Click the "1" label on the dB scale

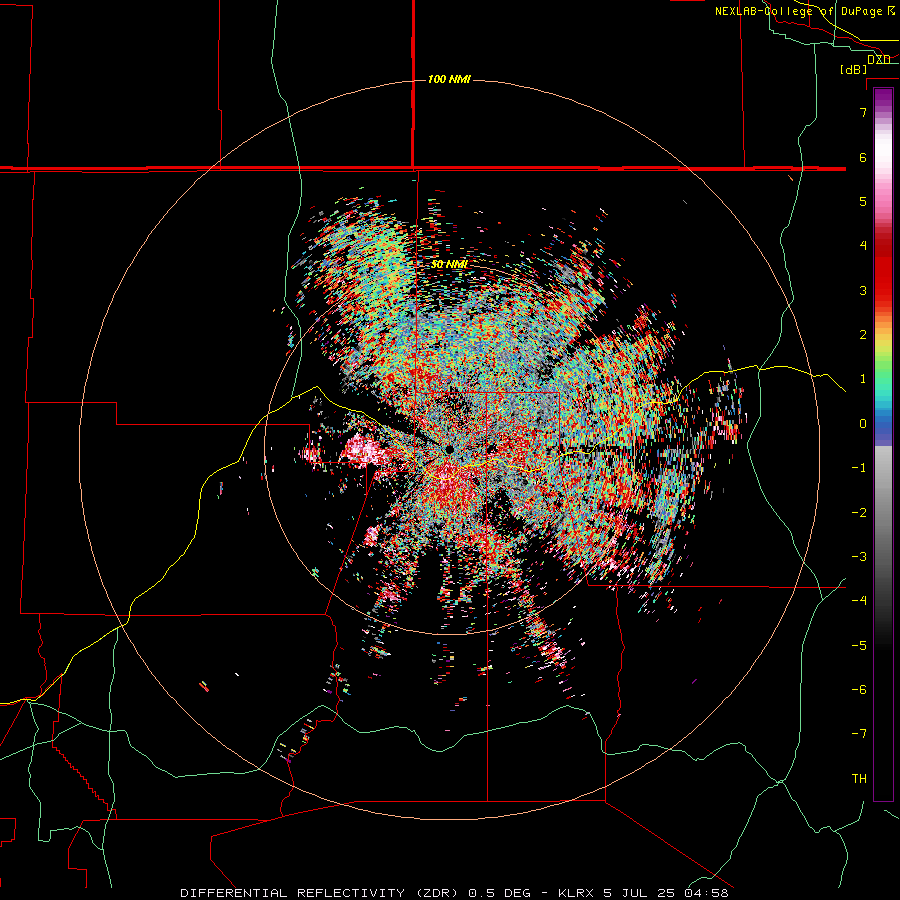(863, 379)
